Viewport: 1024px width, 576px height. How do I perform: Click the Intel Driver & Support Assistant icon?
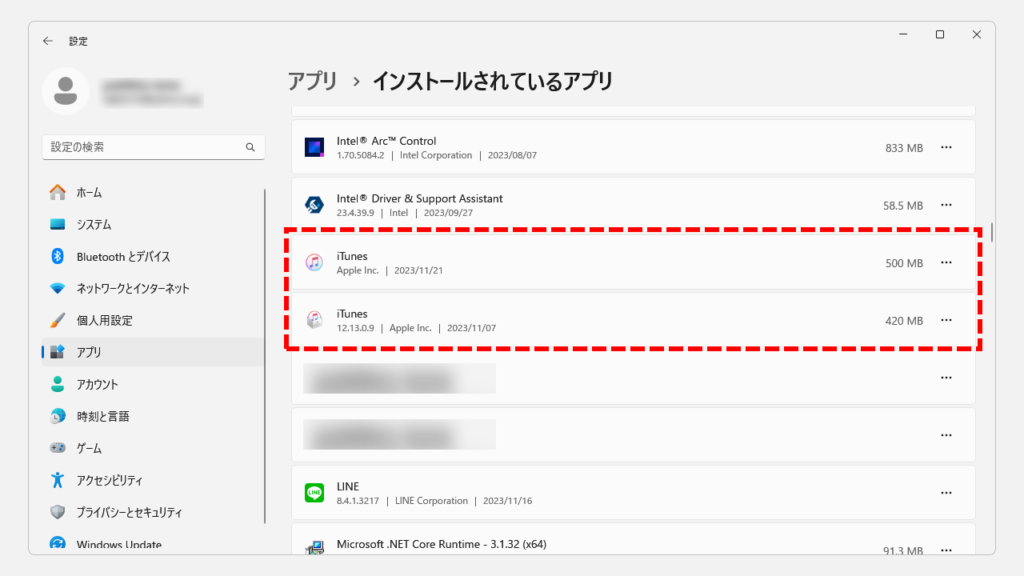pyautogui.click(x=314, y=205)
